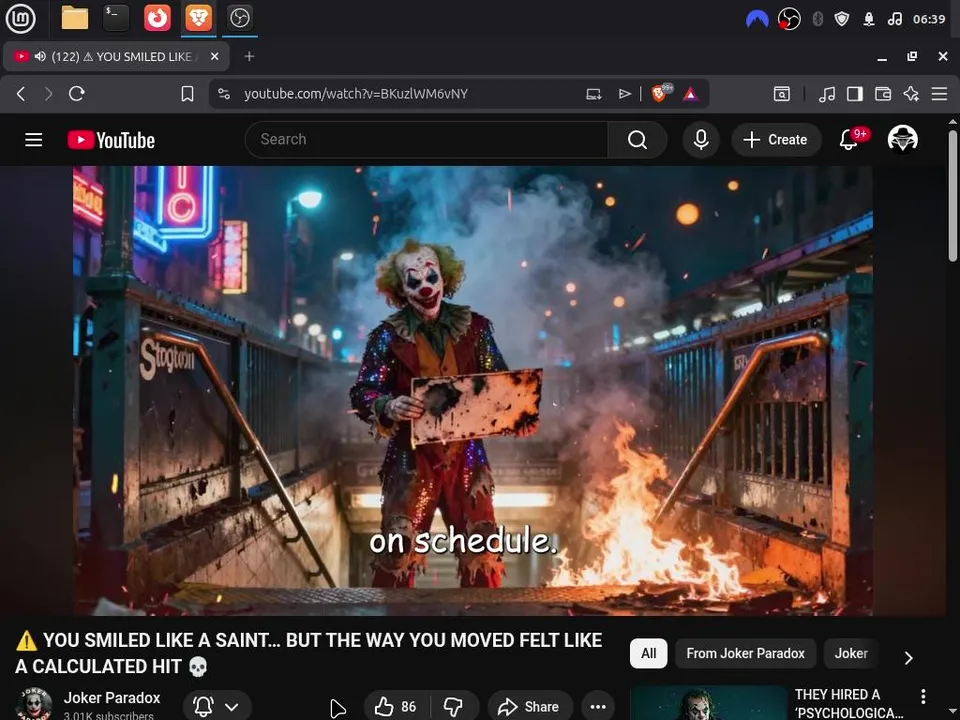Open the Brave Rewards triangle icon
The height and width of the screenshot is (720, 960).
(691, 94)
